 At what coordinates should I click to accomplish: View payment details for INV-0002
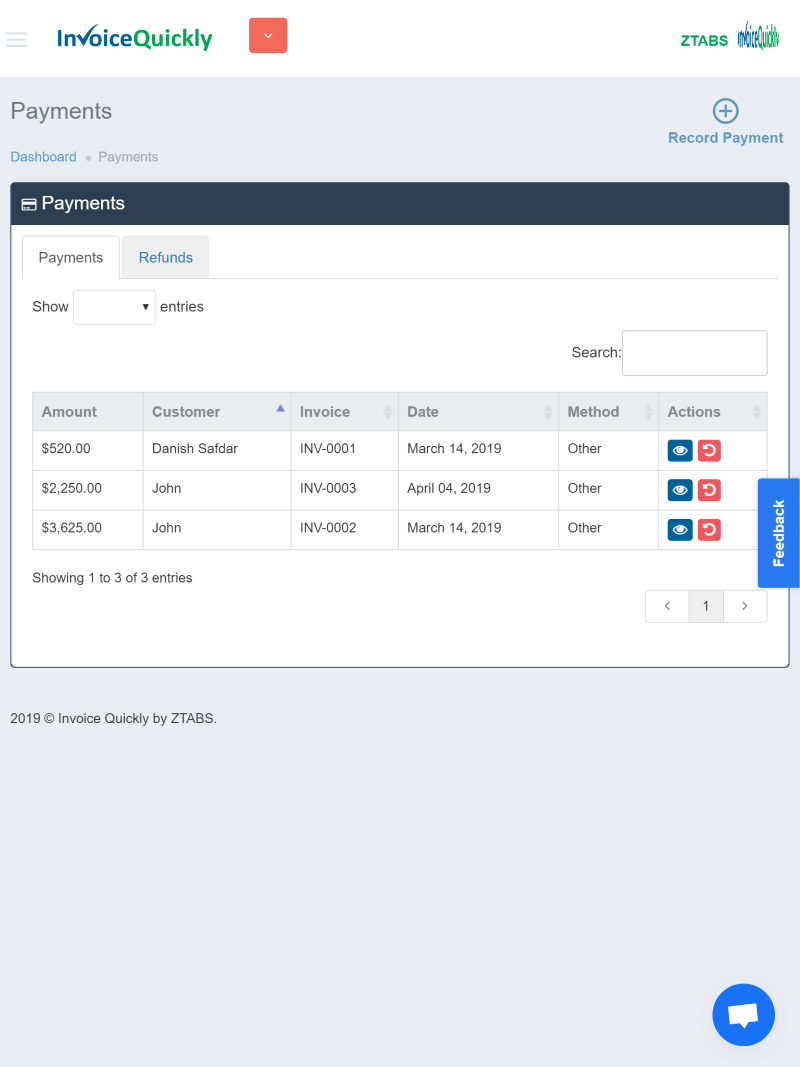point(680,529)
